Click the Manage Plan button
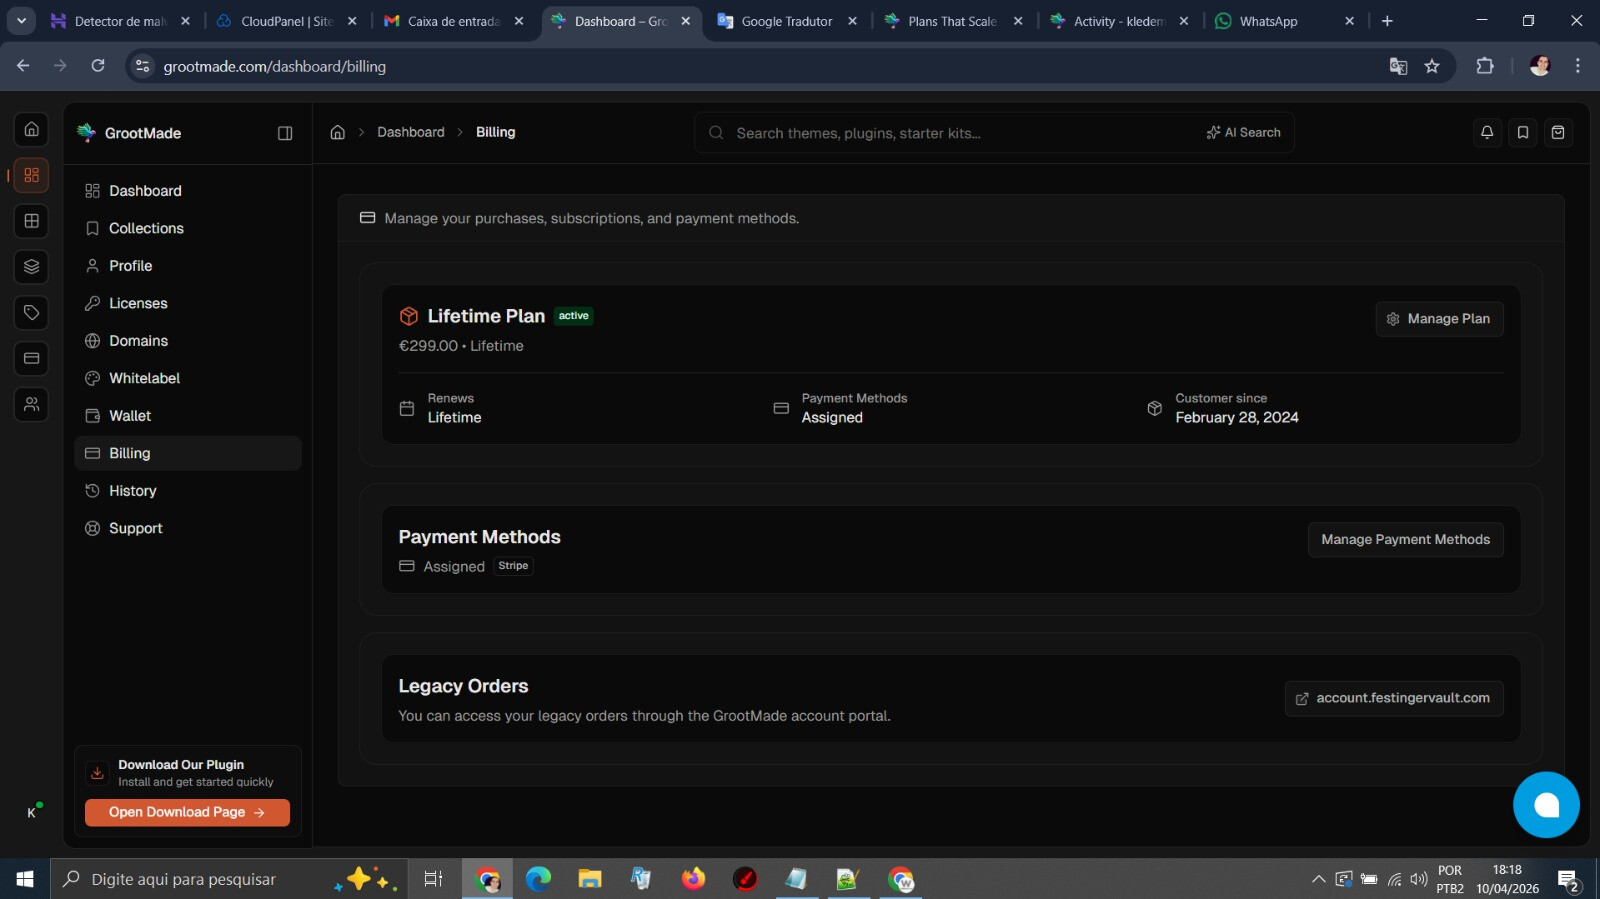The width and height of the screenshot is (1600, 899). 1439,319
